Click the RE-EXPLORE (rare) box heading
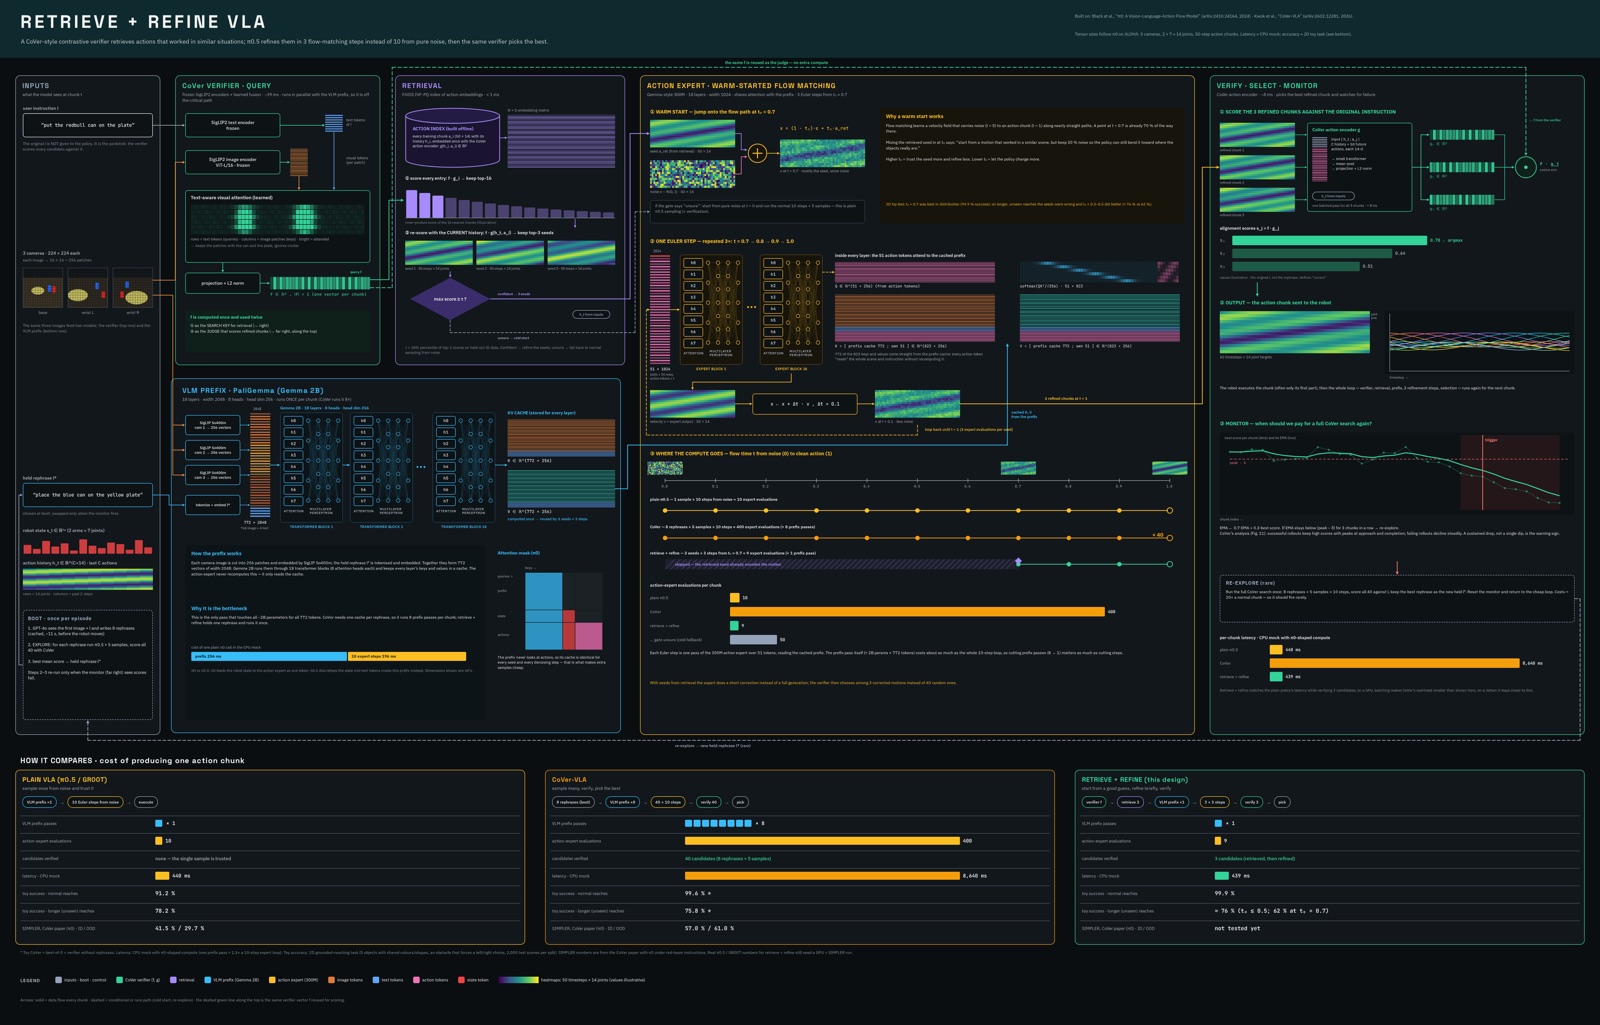Screen dimensions: 1600x1025 (x=1250, y=582)
